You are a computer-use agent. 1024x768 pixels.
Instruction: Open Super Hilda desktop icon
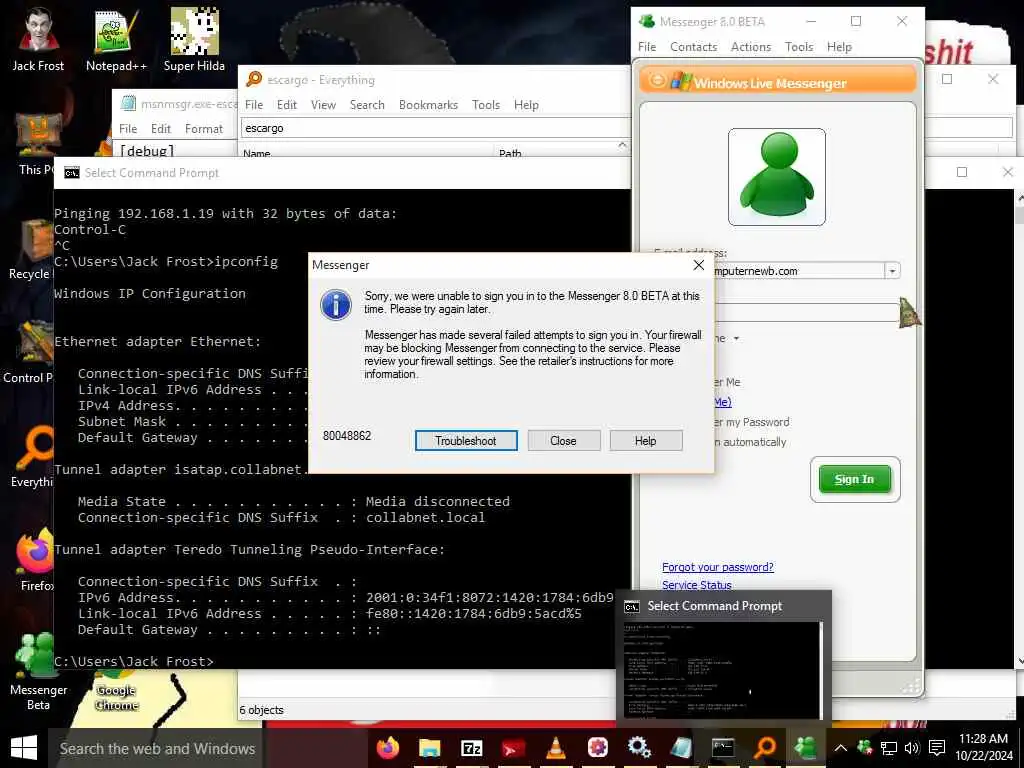click(194, 39)
